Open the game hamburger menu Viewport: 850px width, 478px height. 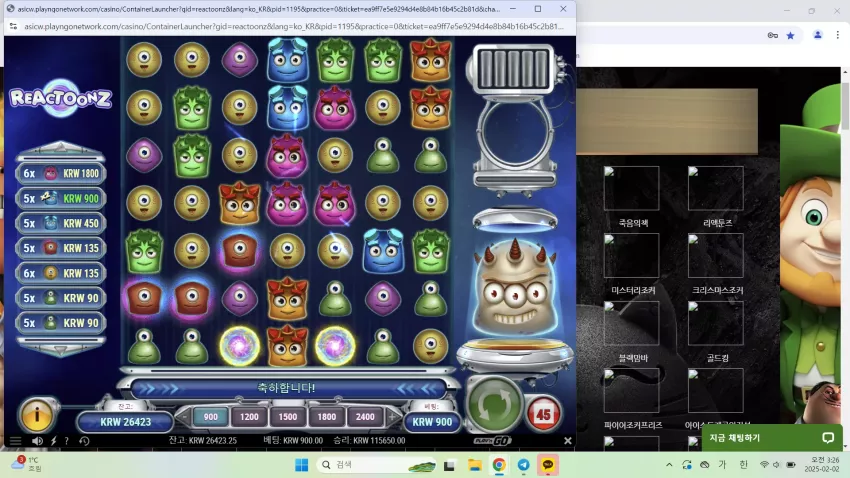[x=16, y=441]
